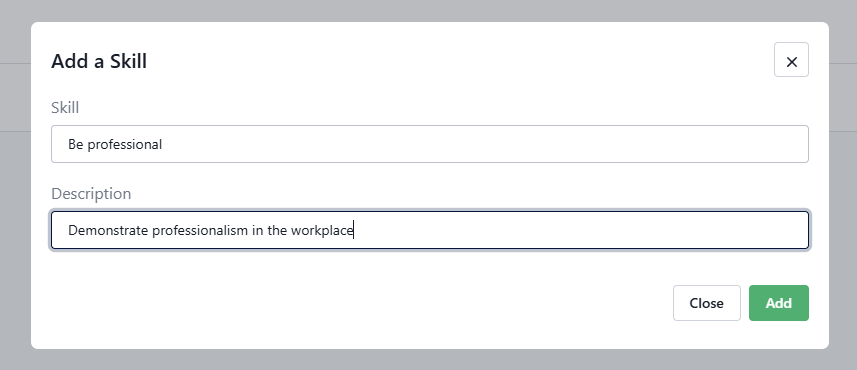Click the "Add a Skill" dialog heading
The image size is (857, 370).
point(99,61)
